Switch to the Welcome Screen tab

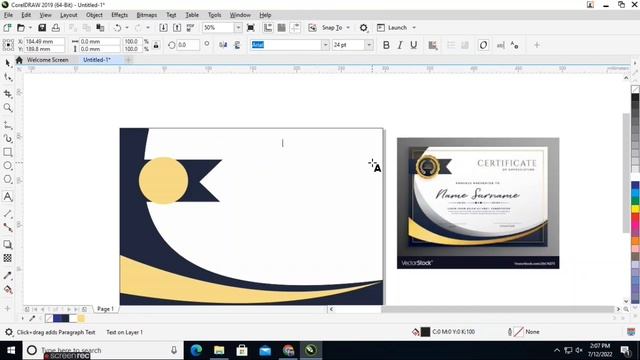[47, 60]
